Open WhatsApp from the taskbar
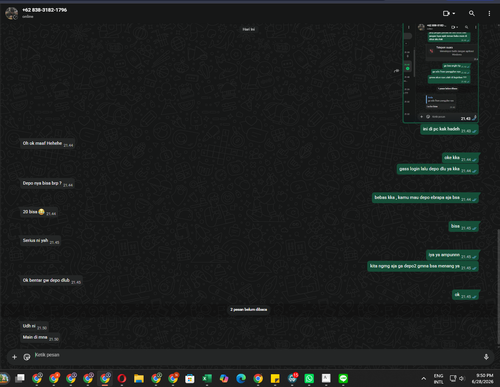The height and width of the screenshot is (387, 500). 309,378
